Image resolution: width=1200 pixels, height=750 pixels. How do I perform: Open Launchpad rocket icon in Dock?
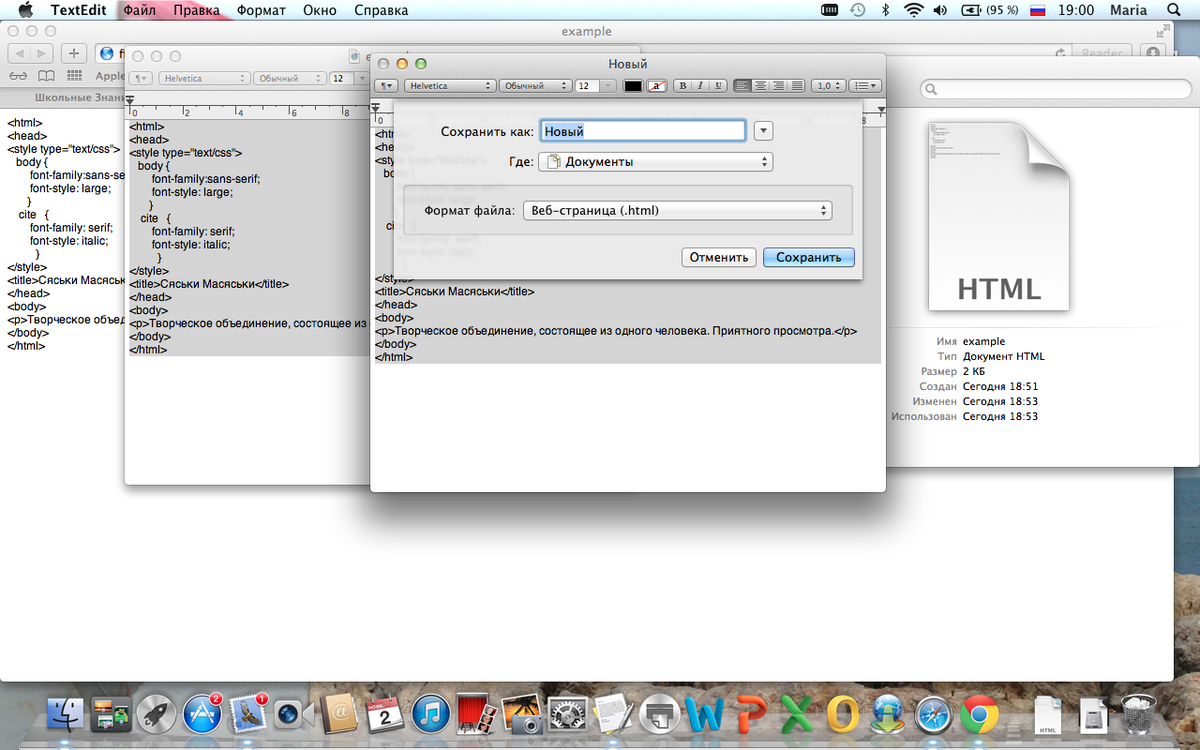click(156, 714)
